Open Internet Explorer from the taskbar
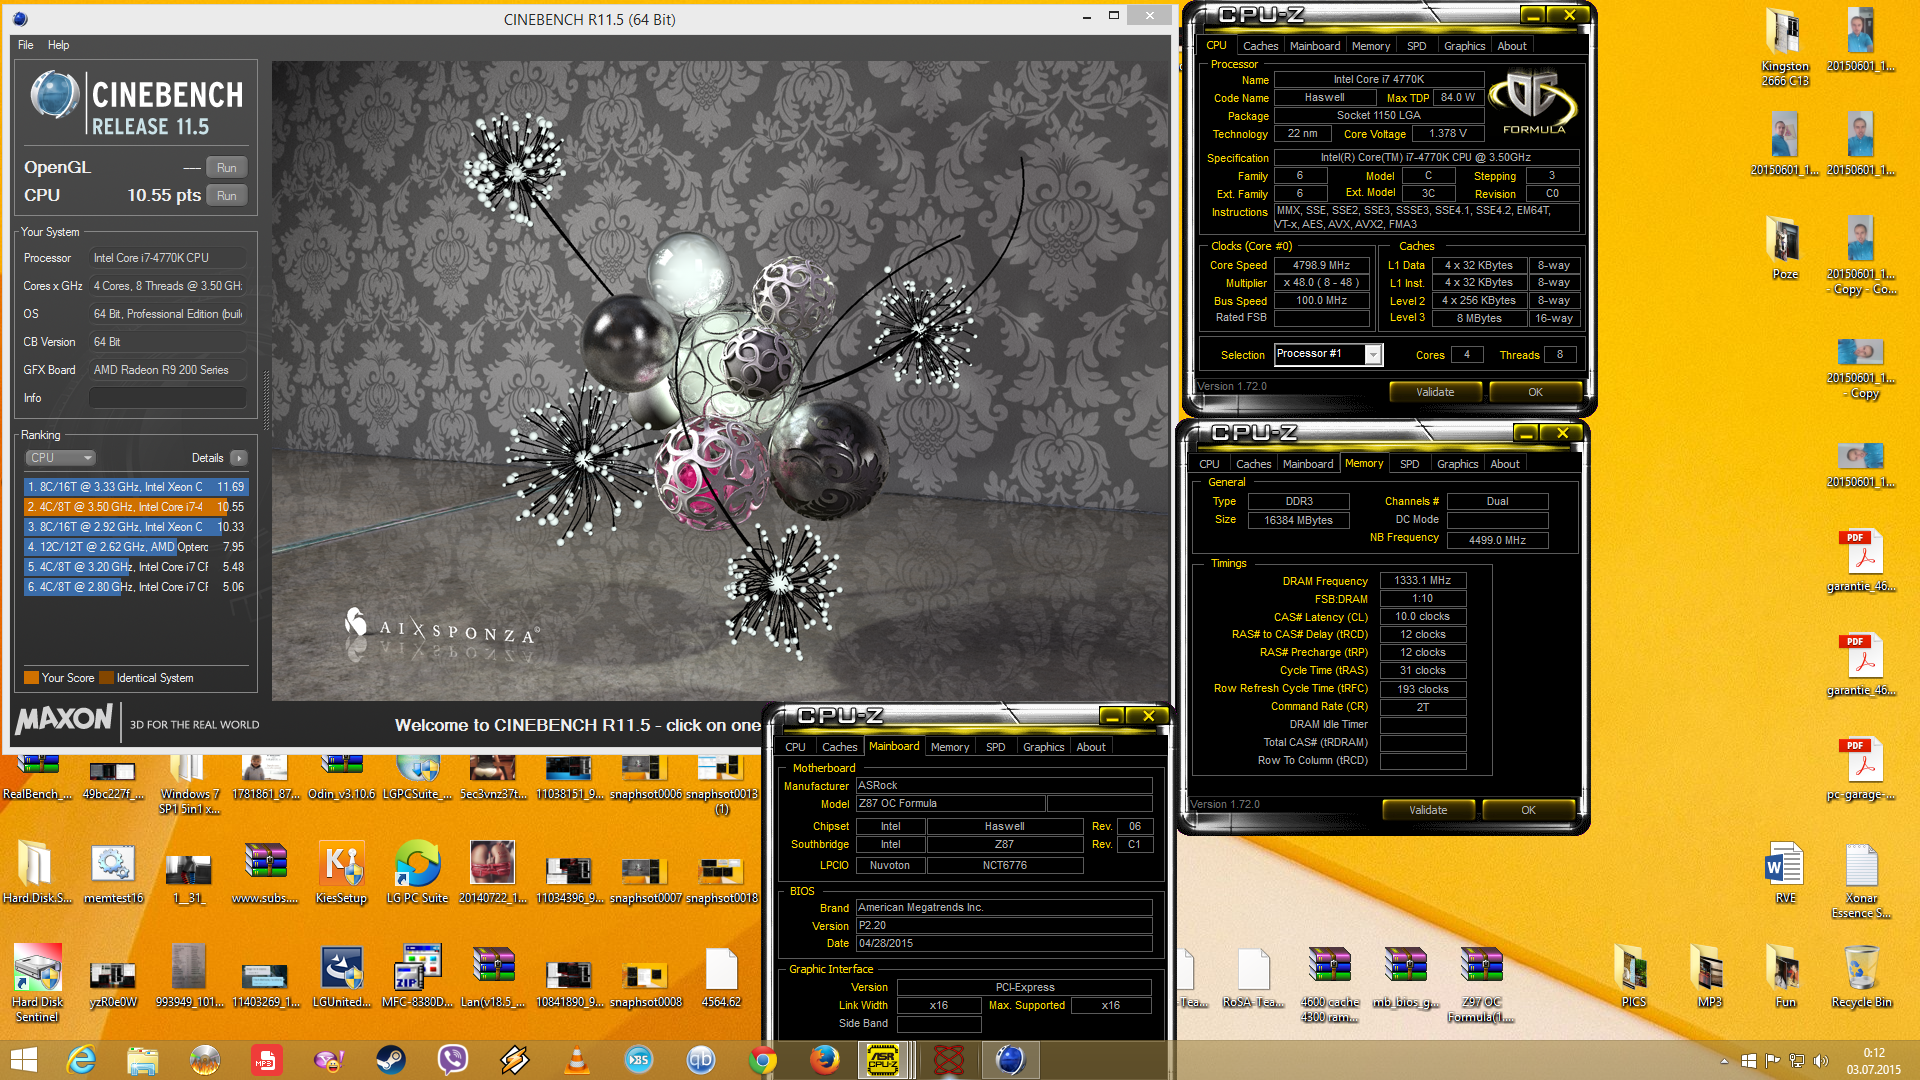 point(81,1060)
